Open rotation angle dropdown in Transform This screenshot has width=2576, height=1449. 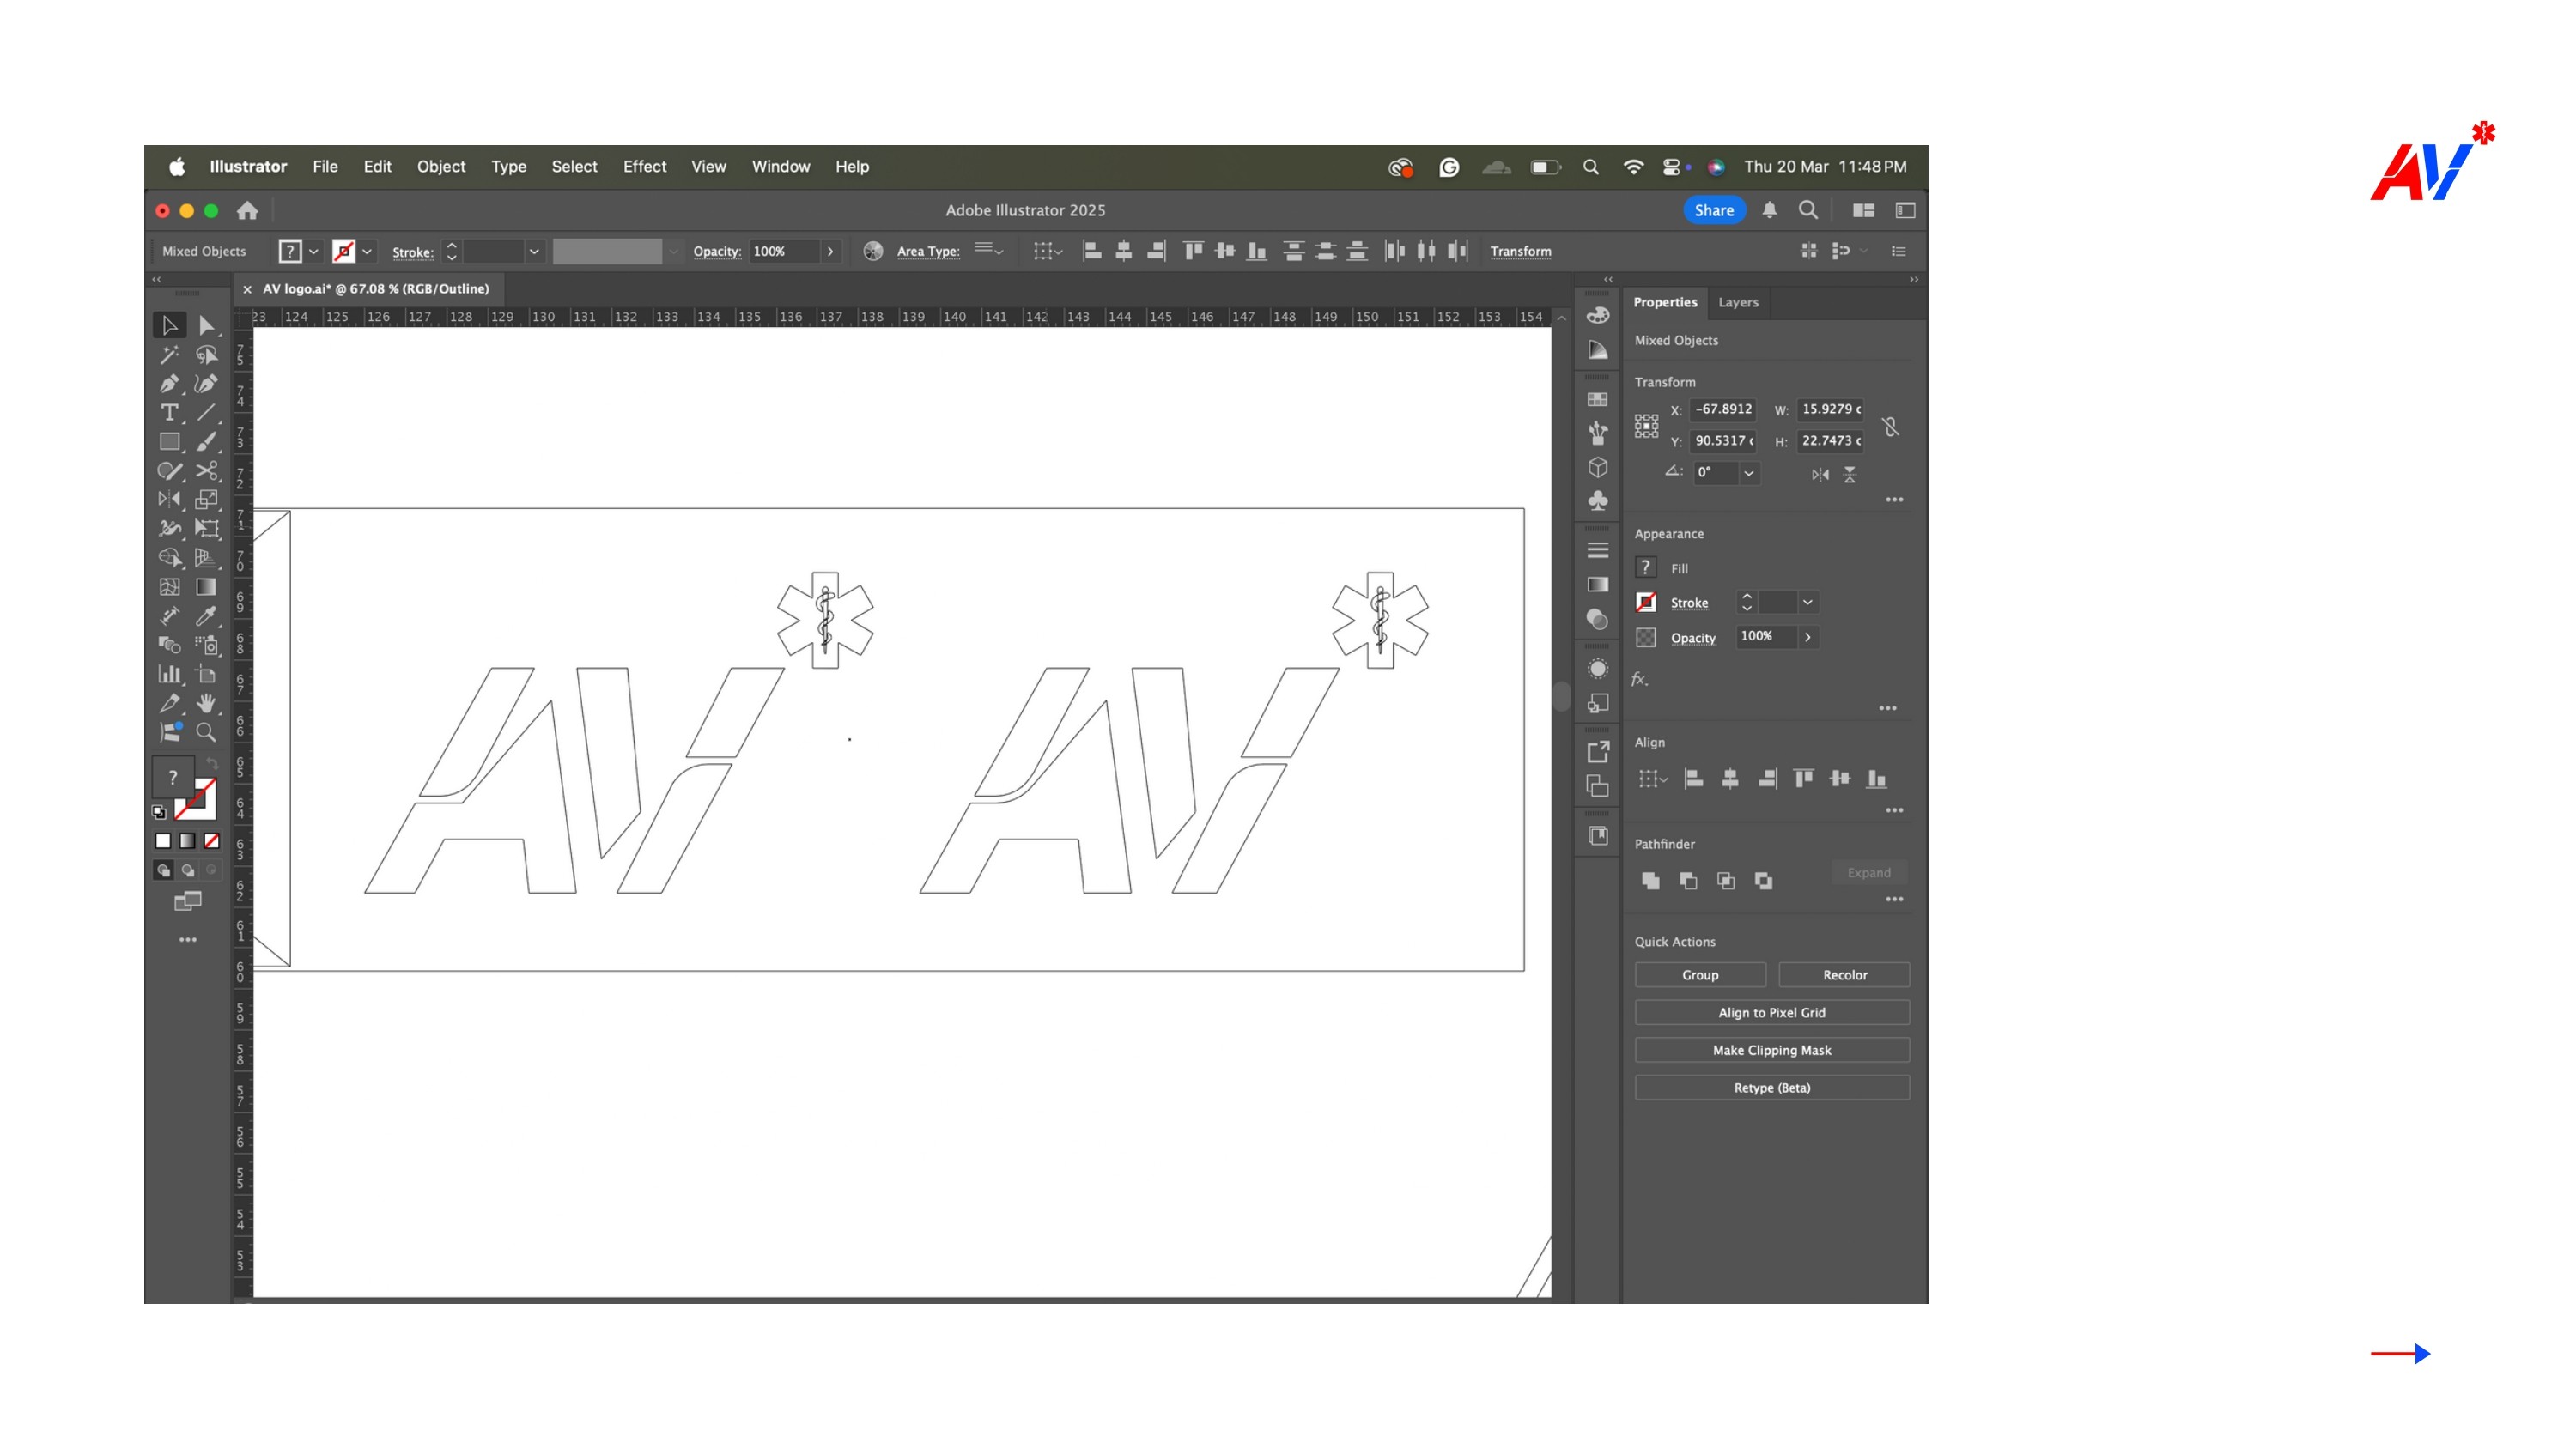pos(1749,473)
